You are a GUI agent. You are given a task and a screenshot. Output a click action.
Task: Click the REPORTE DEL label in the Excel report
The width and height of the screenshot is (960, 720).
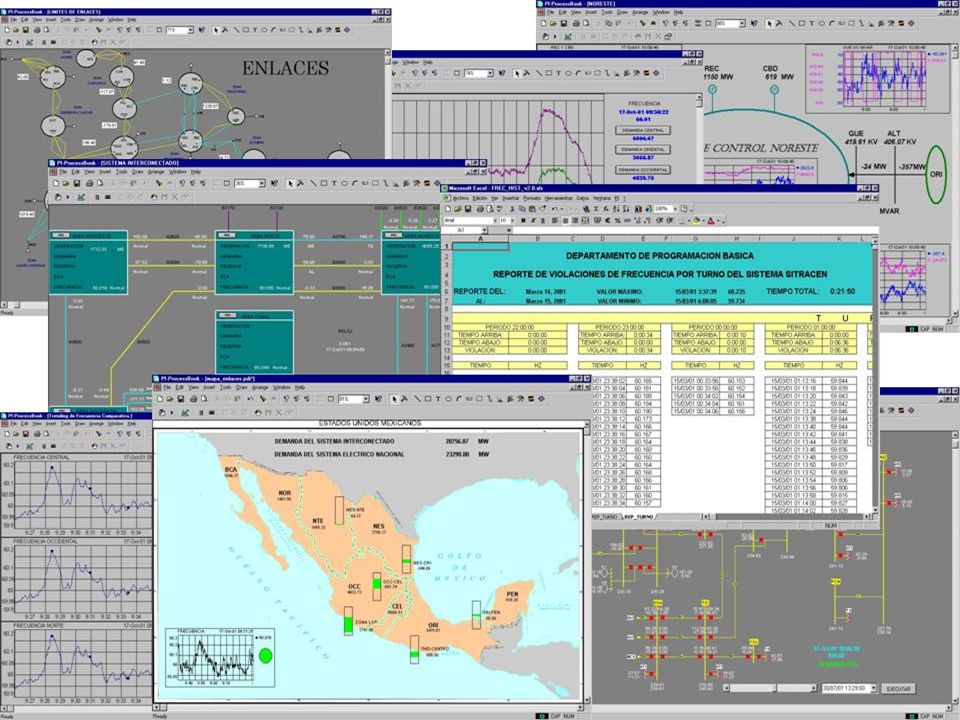479,291
